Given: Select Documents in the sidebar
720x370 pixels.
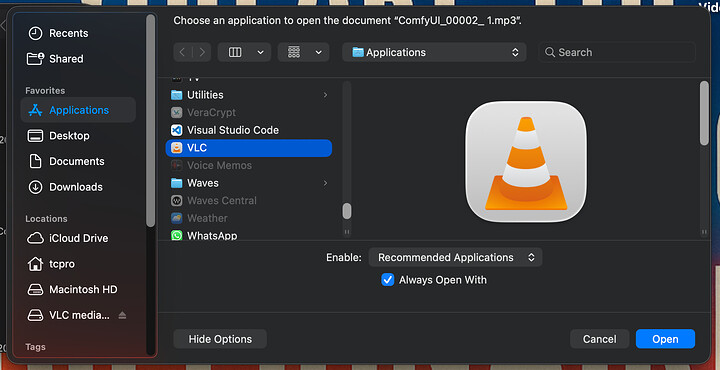Looking at the screenshot, I should (78, 161).
